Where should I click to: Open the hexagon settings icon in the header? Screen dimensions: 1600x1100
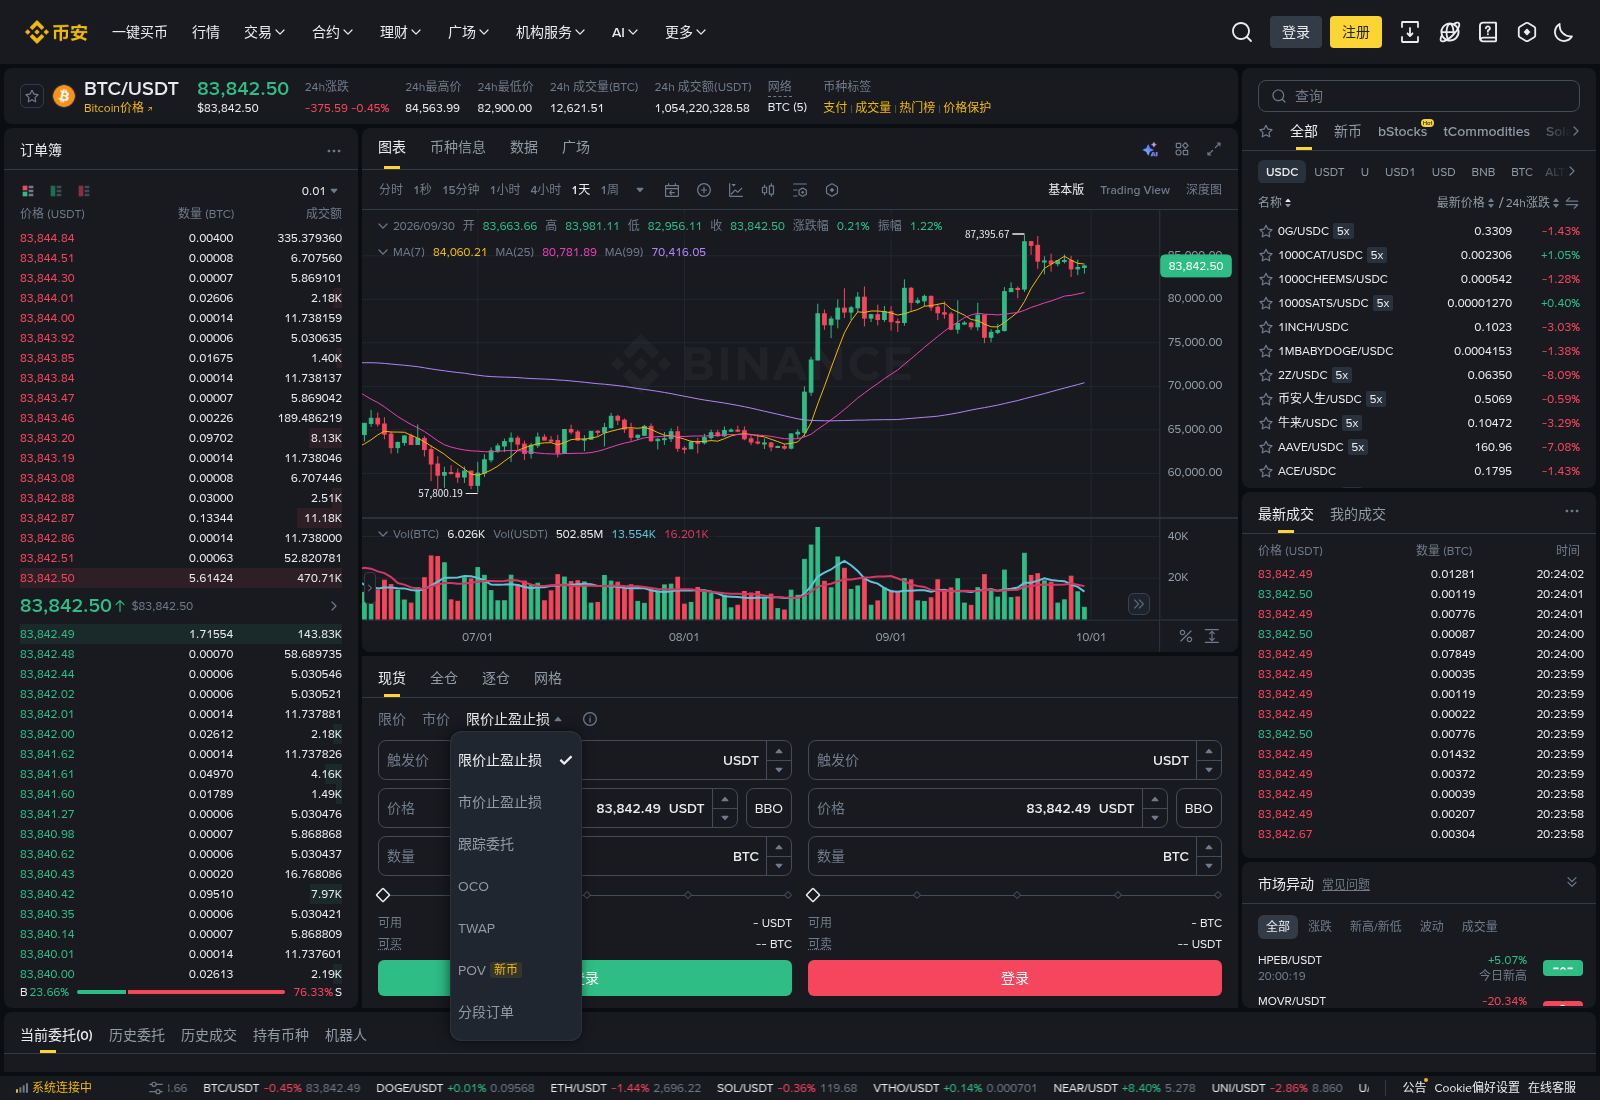pos(1527,33)
